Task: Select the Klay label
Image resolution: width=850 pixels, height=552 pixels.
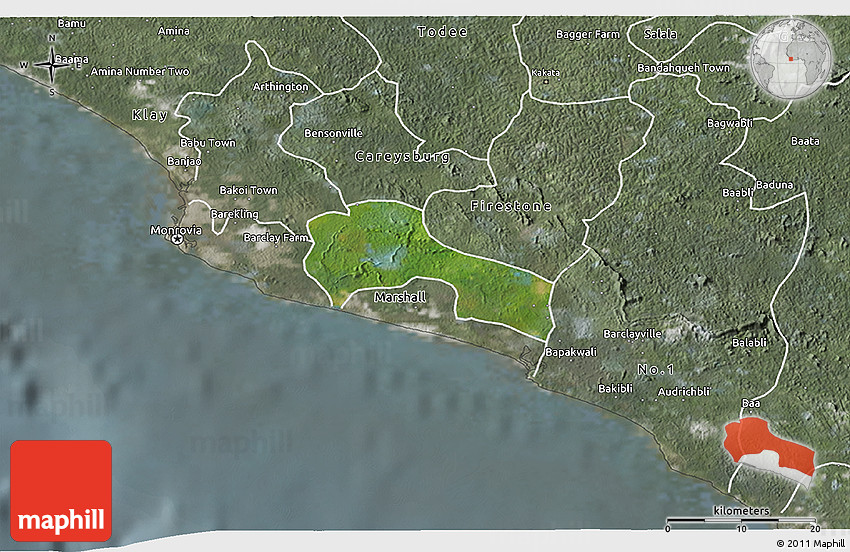Action: click(150, 116)
